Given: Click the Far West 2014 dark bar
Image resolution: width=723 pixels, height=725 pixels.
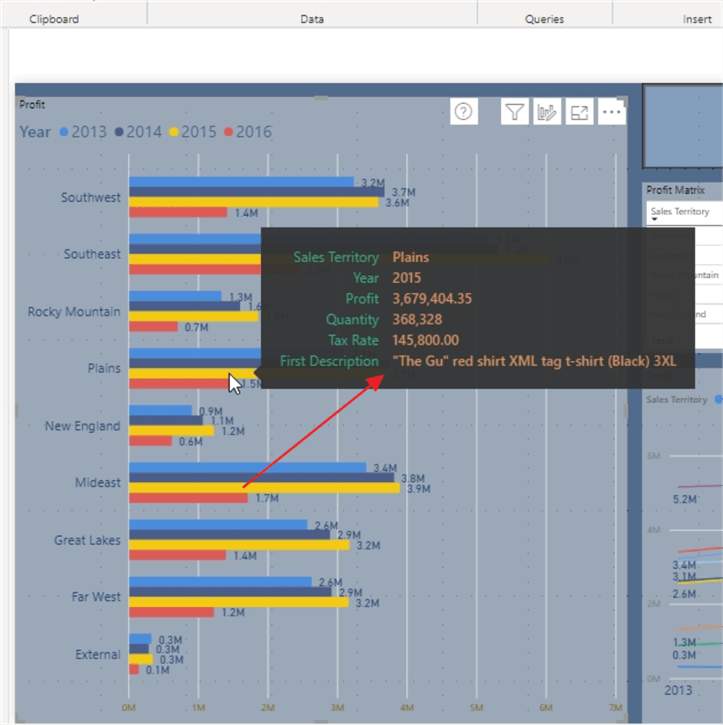Looking at the screenshot, I should tap(230, 592).
